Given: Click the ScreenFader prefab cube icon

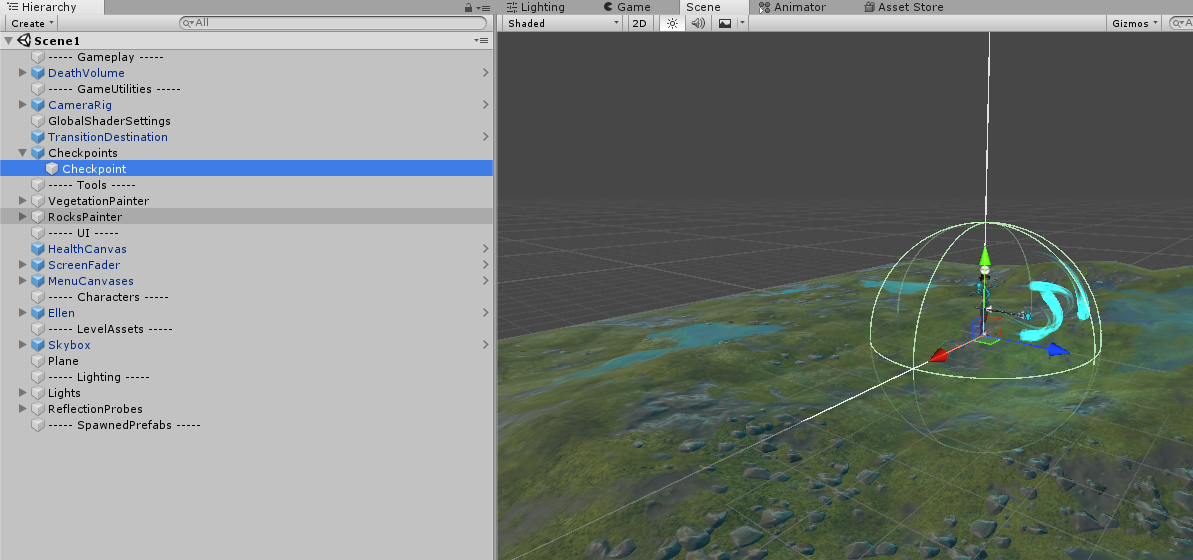Looking at the screenshot, I should tap(38, 265).
